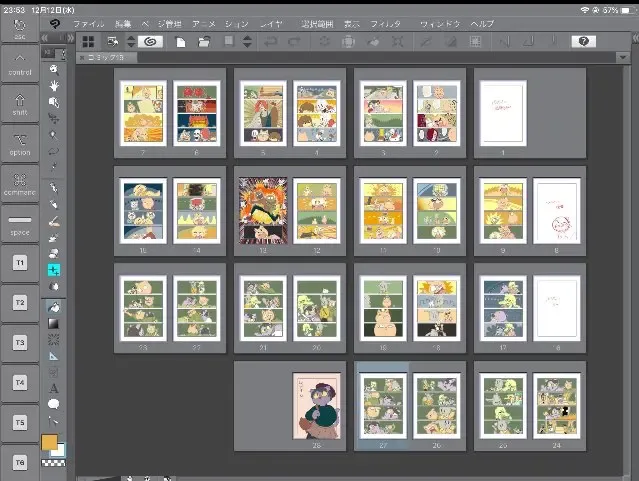Click the orange main color swatch

click(49, 442)
